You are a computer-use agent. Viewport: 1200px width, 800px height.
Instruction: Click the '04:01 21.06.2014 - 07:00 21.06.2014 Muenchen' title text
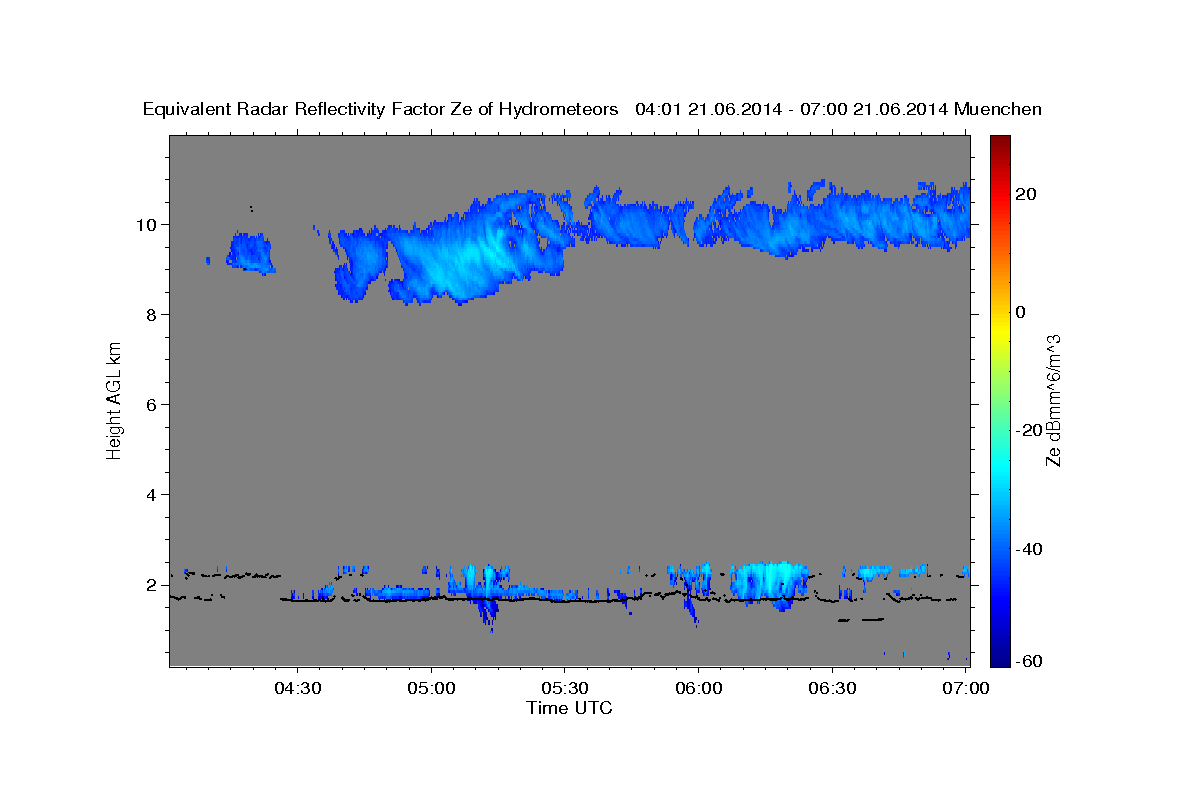[839, 109]
